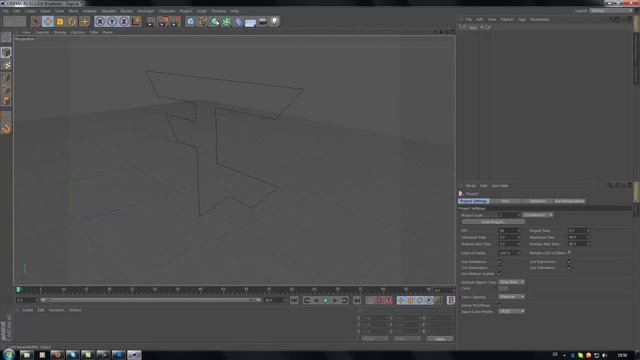Image resolution: width=640 pixels, height=360 pixels.
Task: Open the File menu in main menu bar
Action: [x=6, y=11]
